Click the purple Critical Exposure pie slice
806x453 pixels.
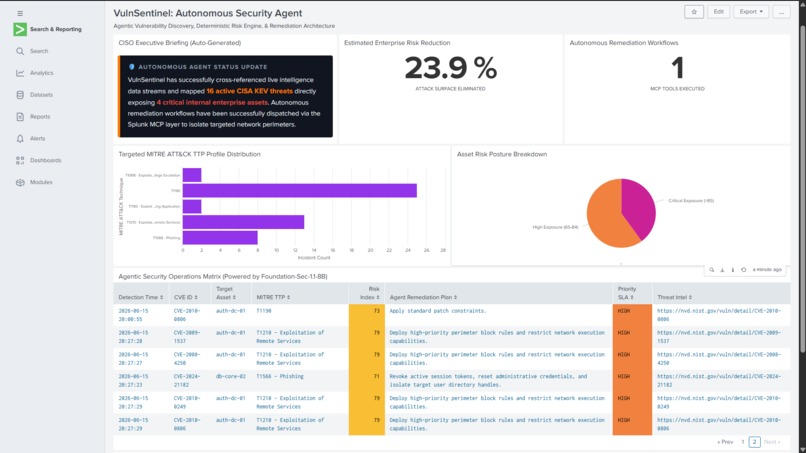[638, 206]
